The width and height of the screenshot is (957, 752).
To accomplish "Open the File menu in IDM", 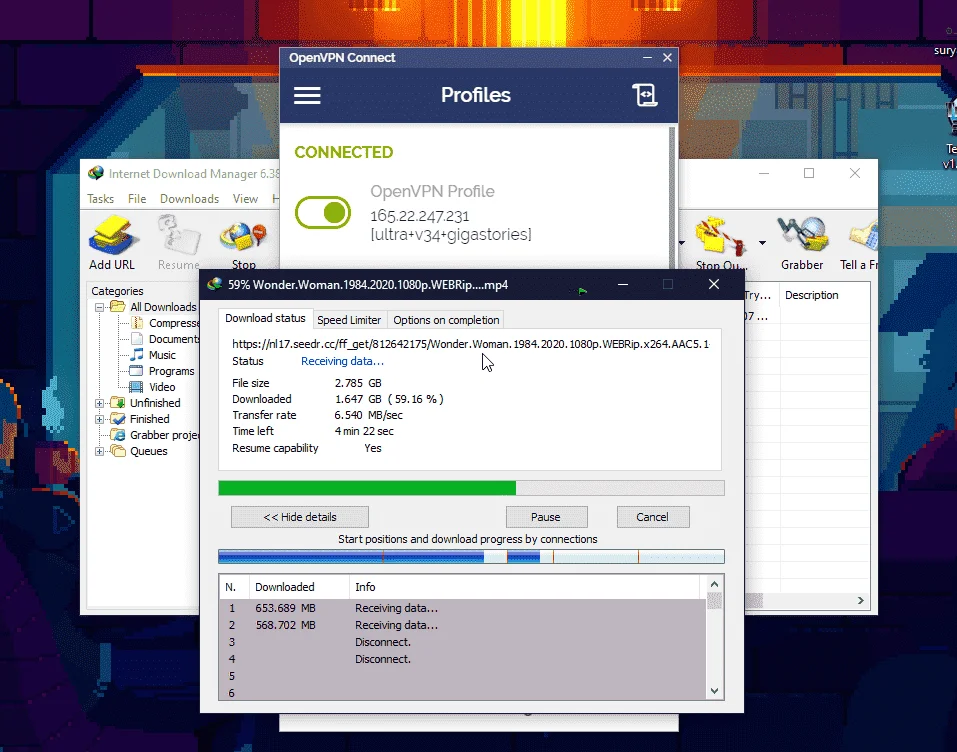I will click(137, 198).
